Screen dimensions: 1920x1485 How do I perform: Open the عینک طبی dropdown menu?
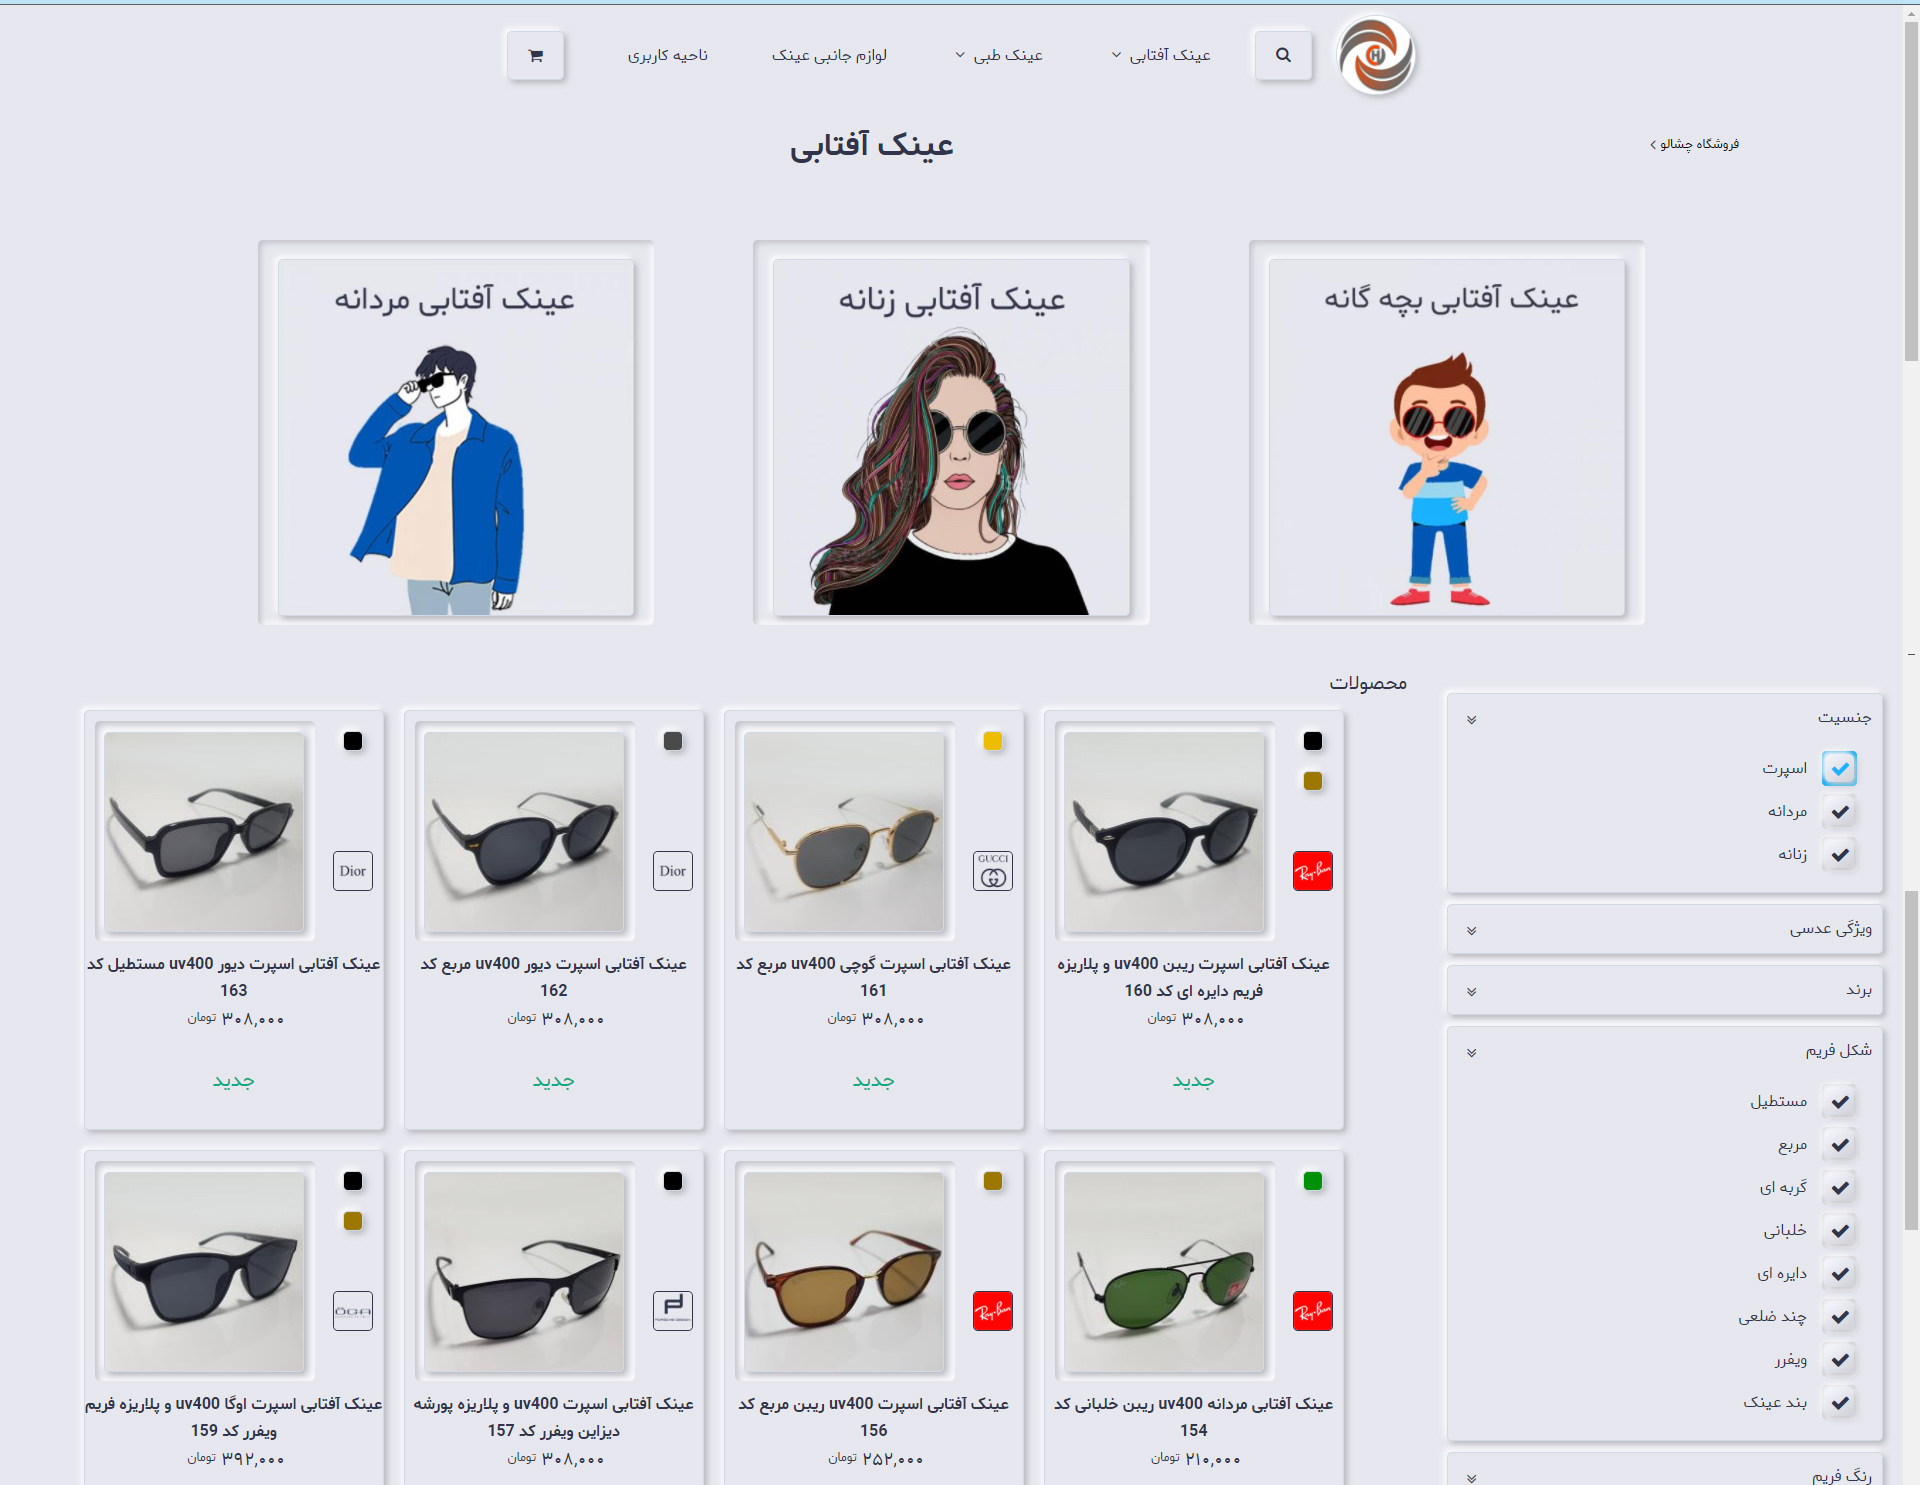click(x=998, y=55)
